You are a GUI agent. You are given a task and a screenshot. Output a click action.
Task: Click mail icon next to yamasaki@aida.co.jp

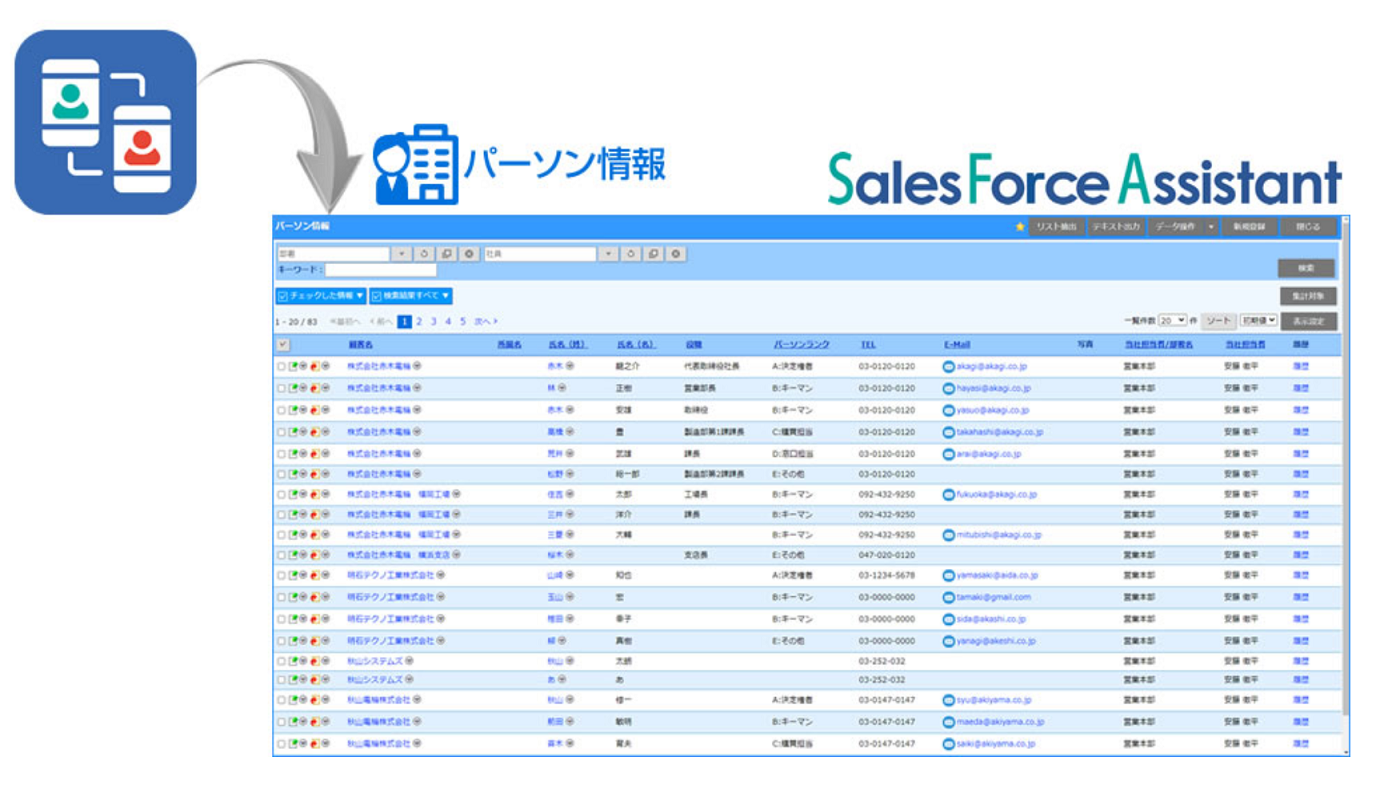click(x=948, y=576)
